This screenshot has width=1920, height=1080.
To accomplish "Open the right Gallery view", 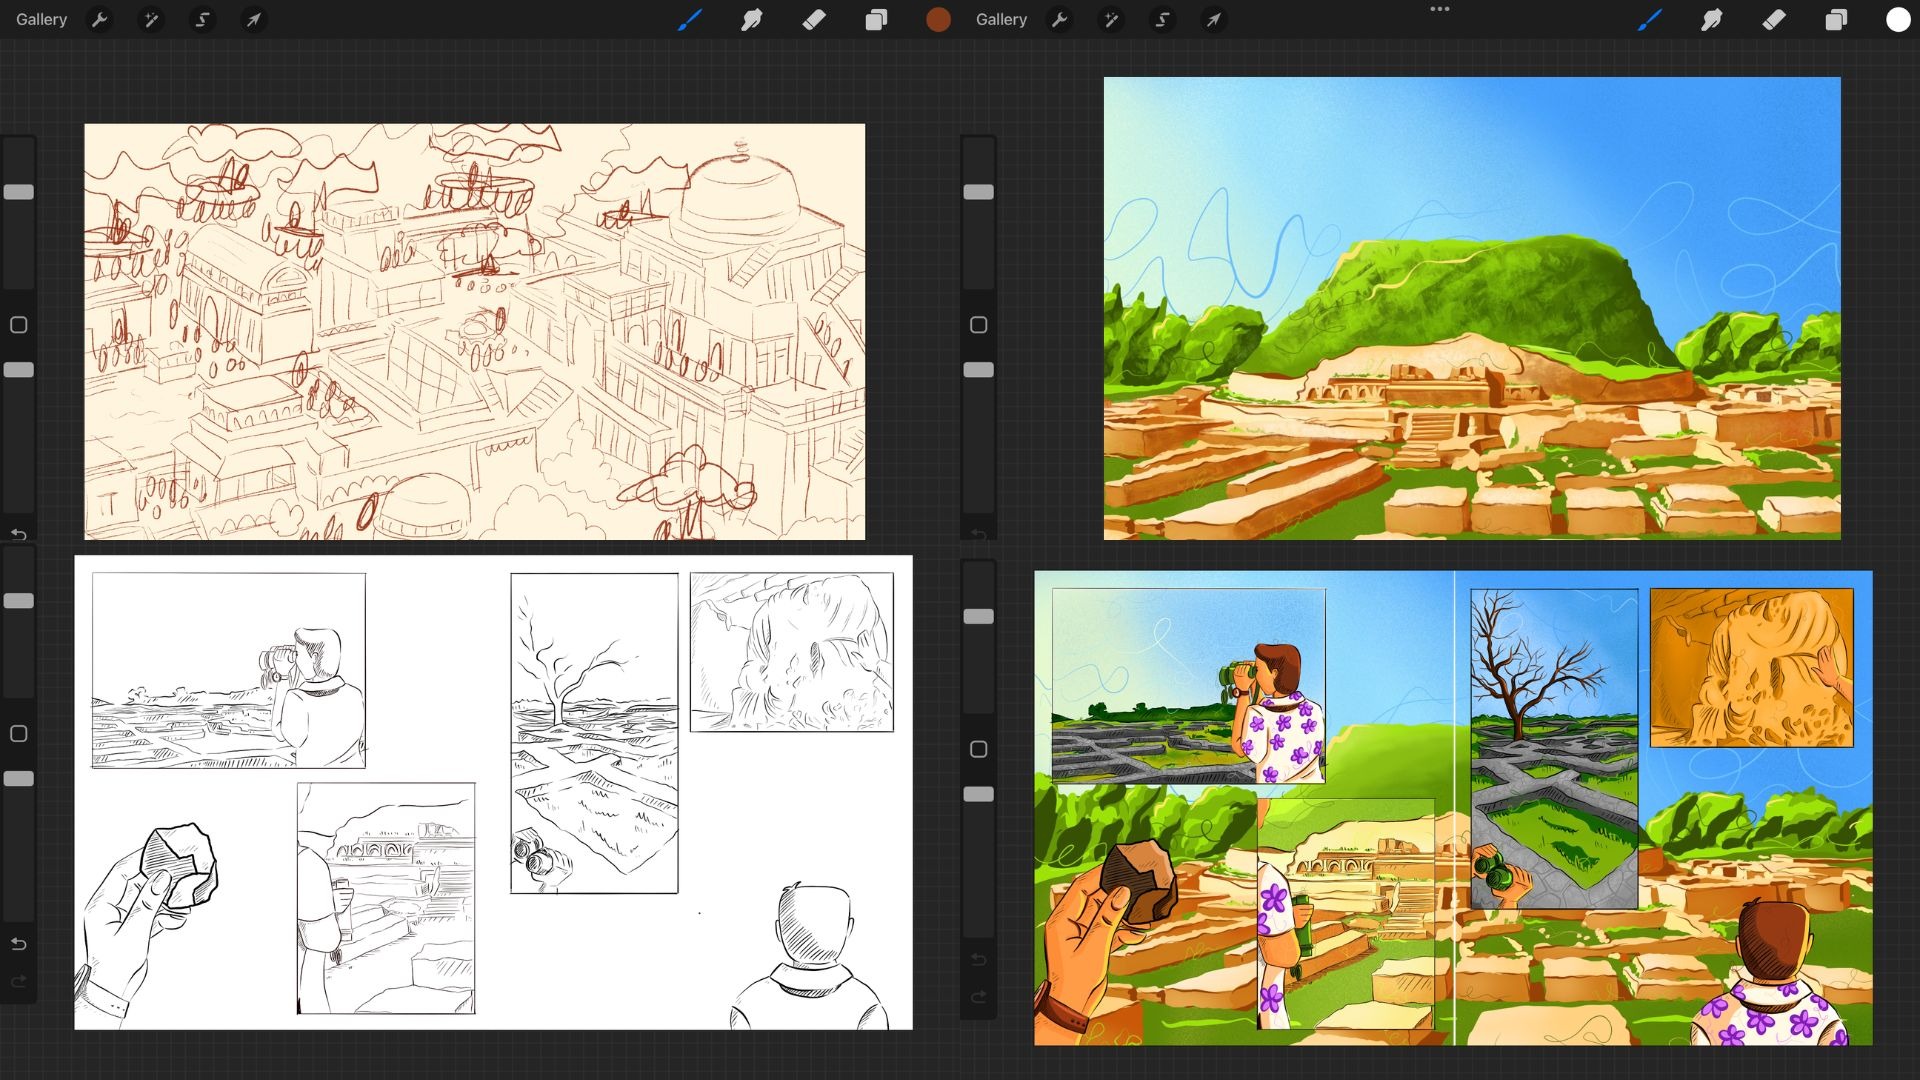I will [x=1001, y=20].
